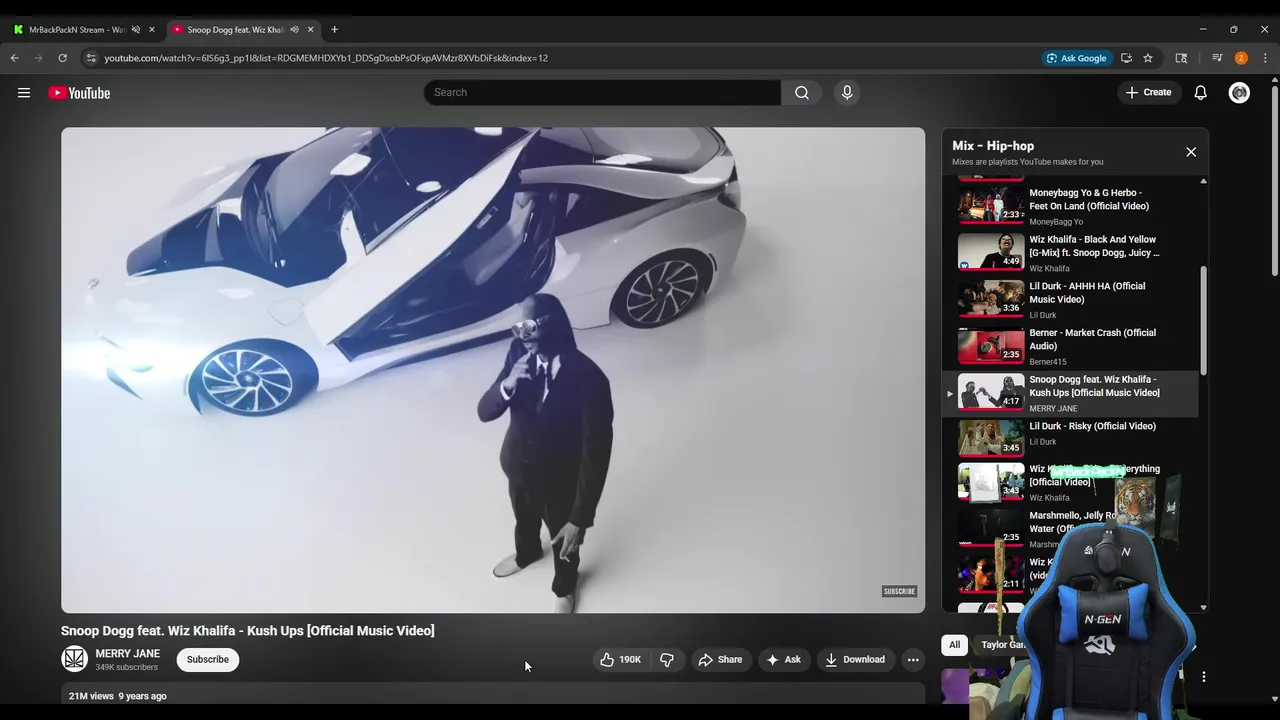Click the playlist scroll down arrow
This screenshot has height=720, width=1280.
(1203, 607)
